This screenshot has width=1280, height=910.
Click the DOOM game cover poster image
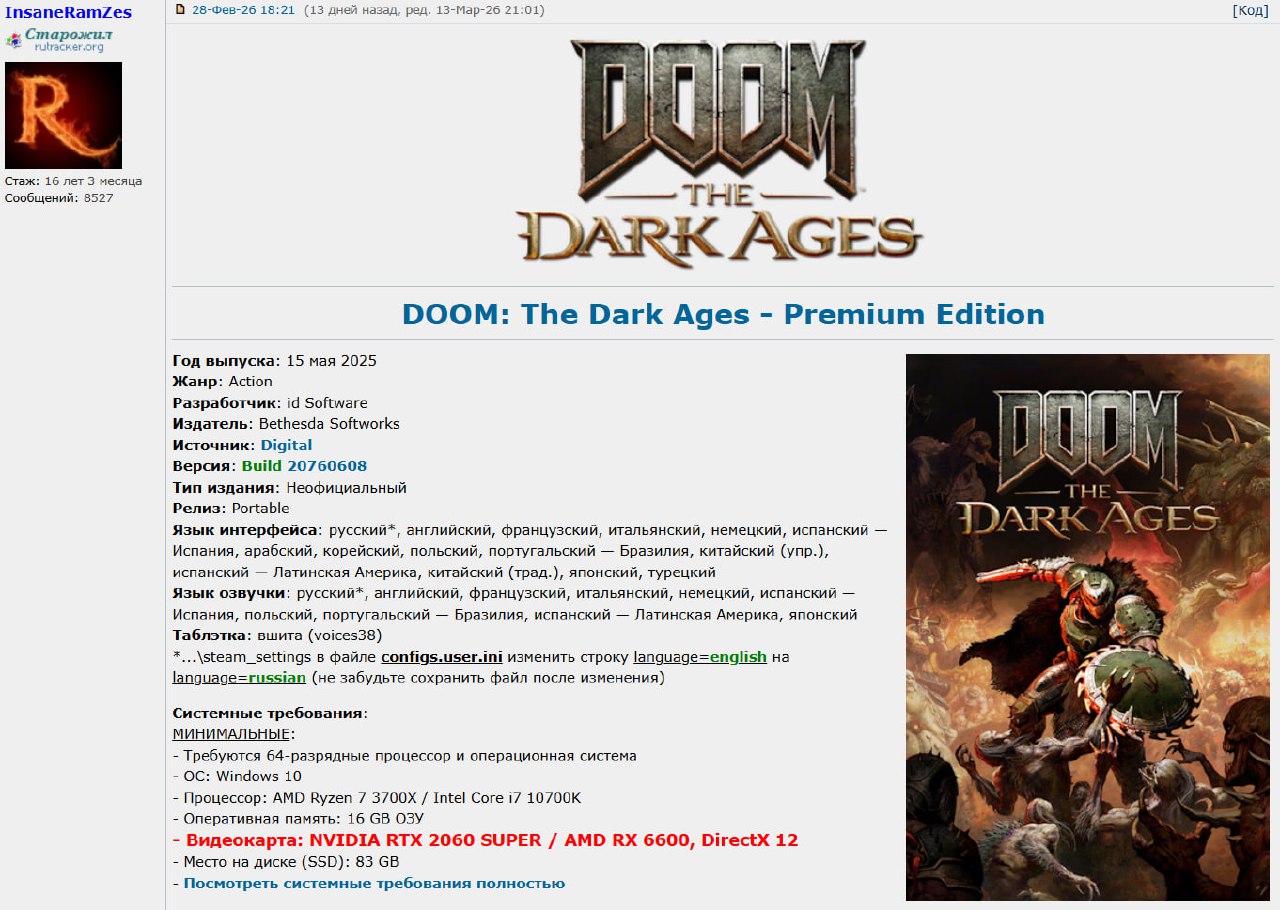tap(1088, 627)
